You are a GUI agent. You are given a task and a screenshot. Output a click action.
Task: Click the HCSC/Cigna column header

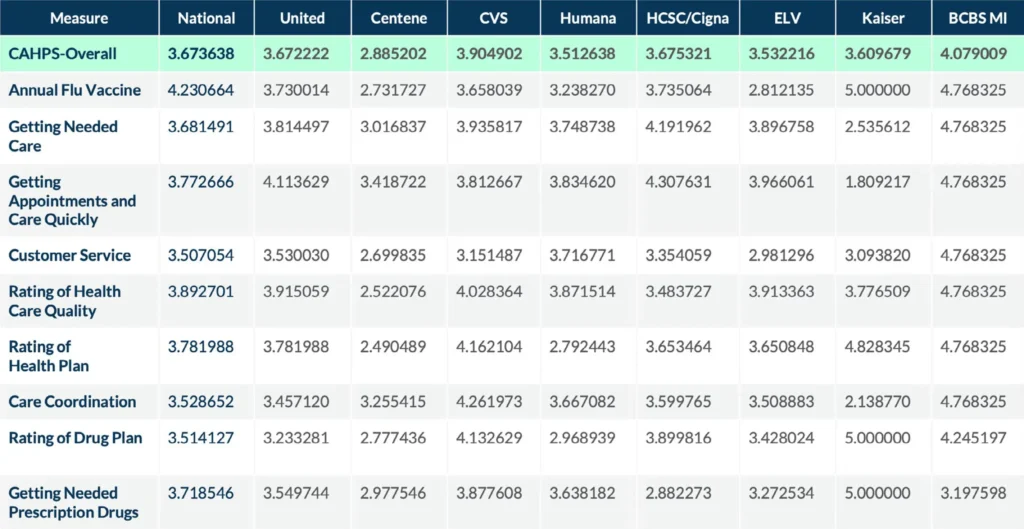point(688,18)
